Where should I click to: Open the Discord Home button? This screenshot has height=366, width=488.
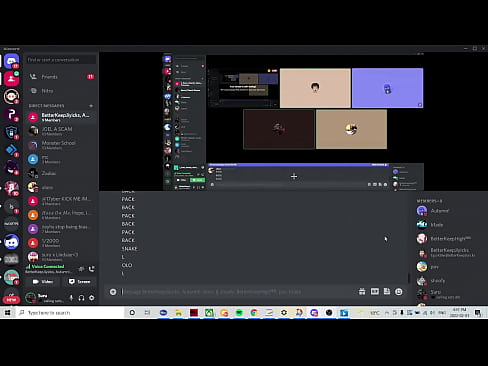[11, 61]
